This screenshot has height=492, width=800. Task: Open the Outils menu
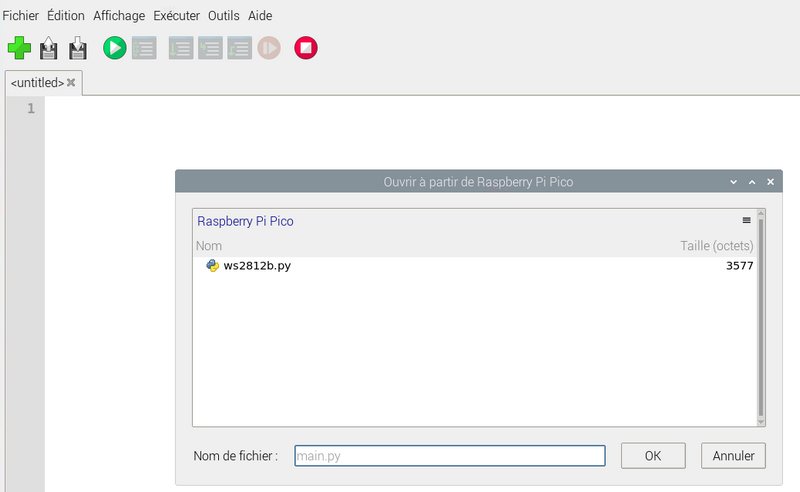click(223, 16)
